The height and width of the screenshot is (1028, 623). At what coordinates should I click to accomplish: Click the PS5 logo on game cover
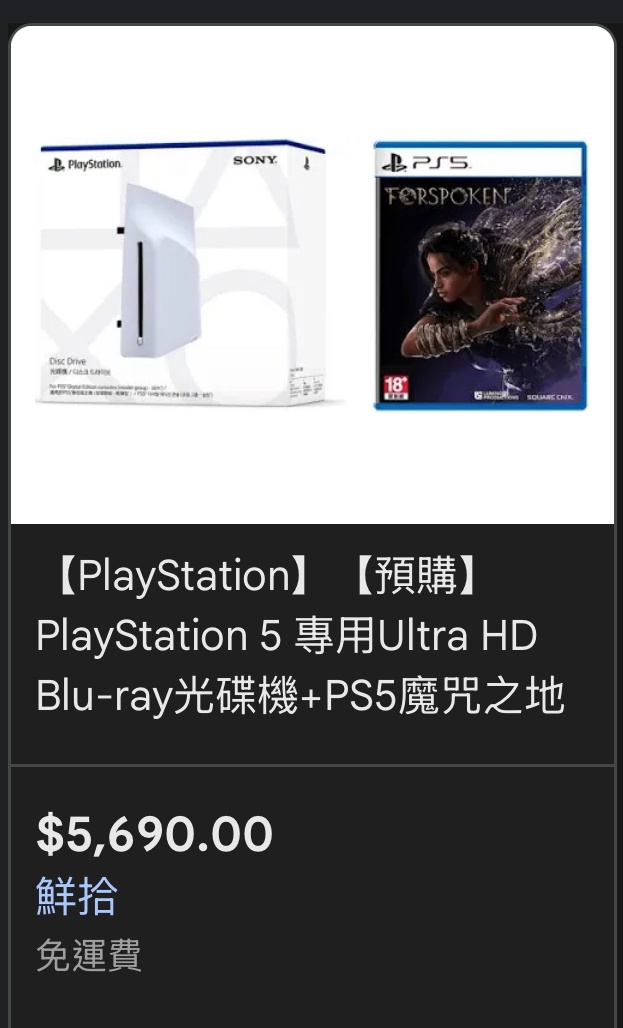click(426, 162)
